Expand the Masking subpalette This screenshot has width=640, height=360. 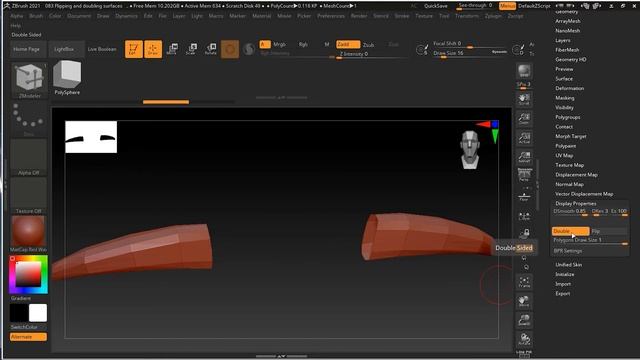click(x=564, y=98)
